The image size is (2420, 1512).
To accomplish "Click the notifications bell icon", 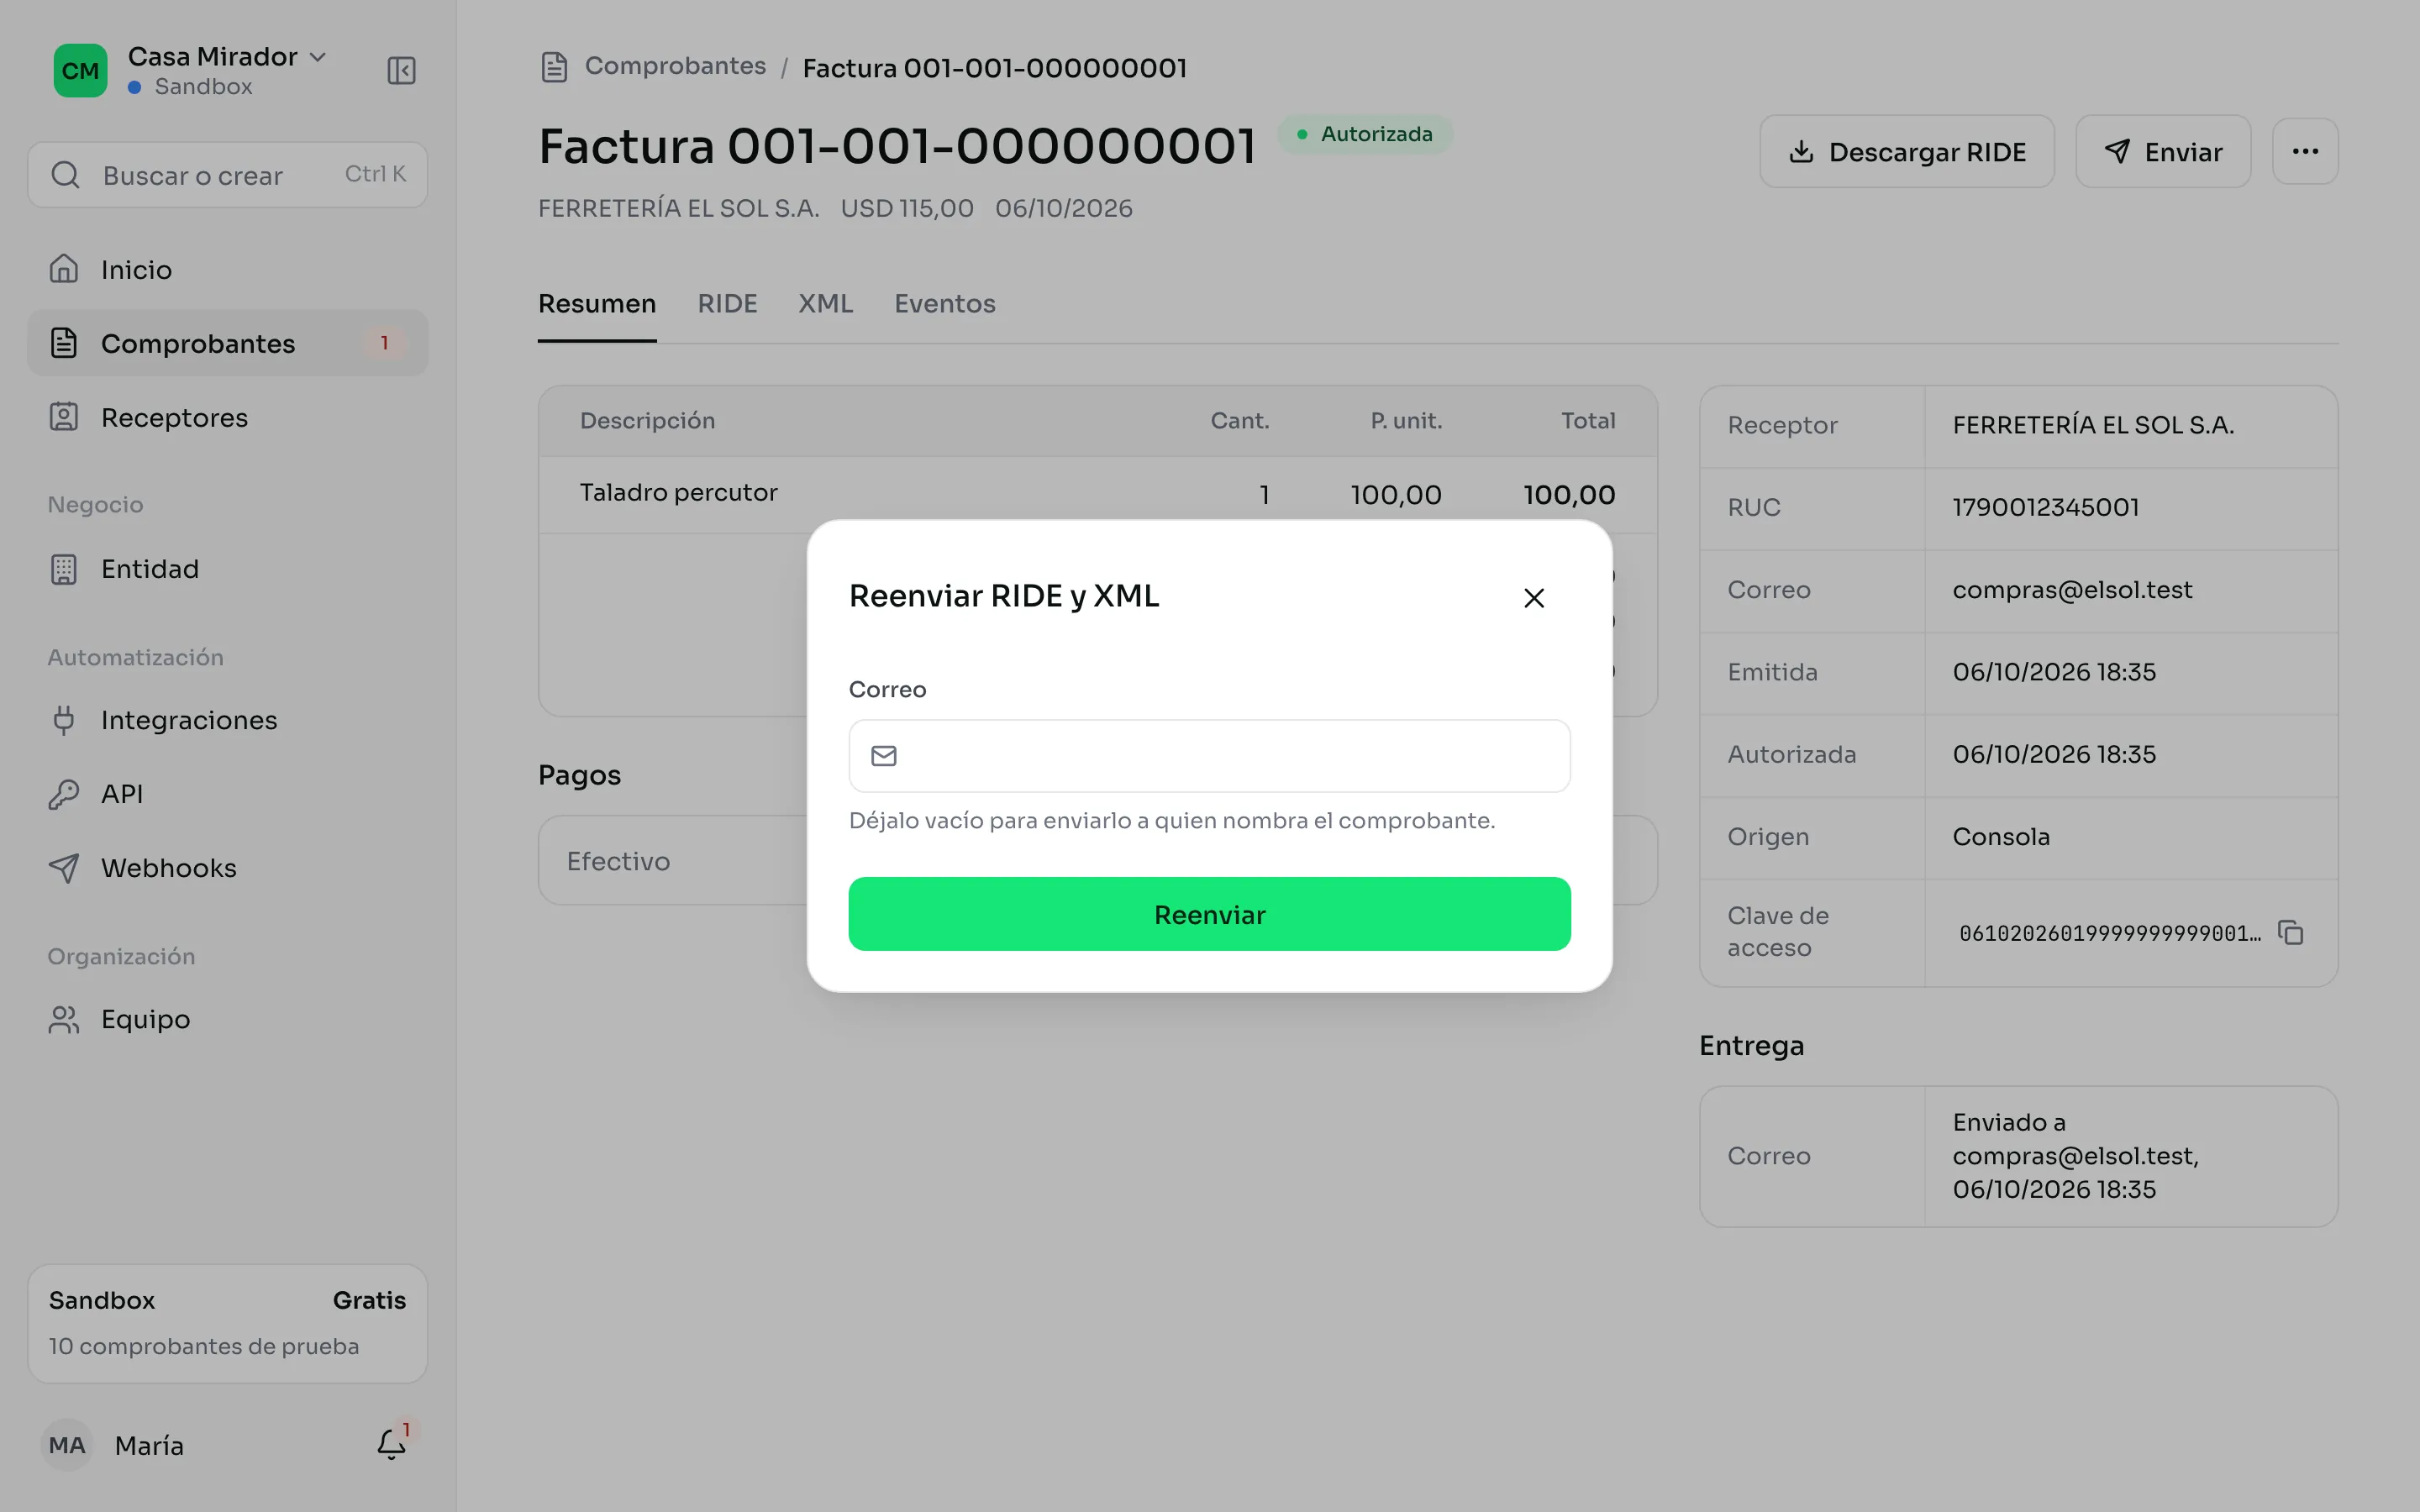I will 391,1445.
